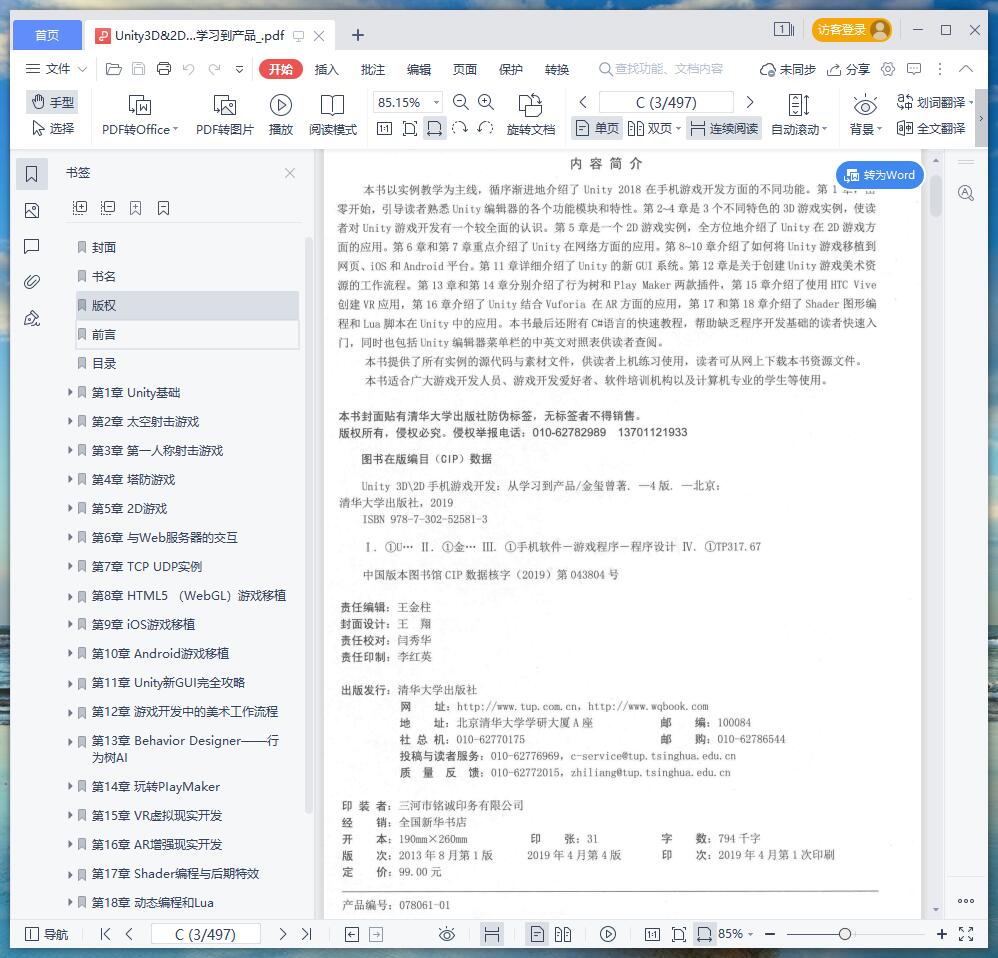This screenshot has height=958, width=998.
Task: Click the page number field C (3/497) in toolbar
Action: click(666, 102)
